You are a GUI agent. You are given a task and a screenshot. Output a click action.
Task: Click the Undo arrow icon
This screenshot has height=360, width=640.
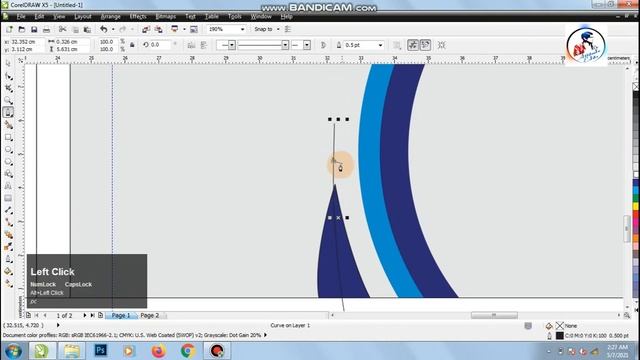tap(104, 29)
